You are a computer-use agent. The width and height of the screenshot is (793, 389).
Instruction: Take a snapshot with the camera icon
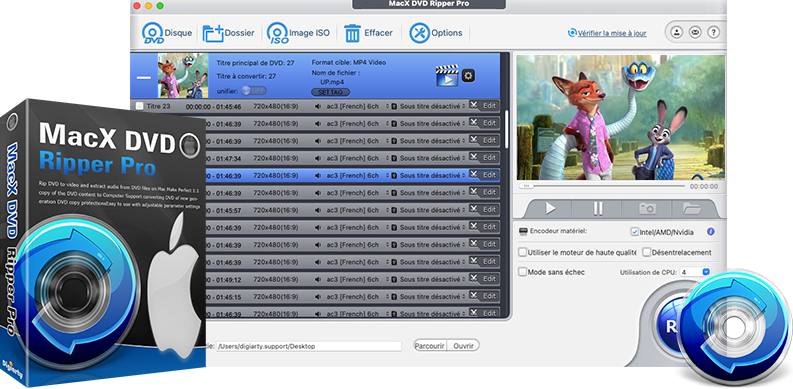(647, 208)
